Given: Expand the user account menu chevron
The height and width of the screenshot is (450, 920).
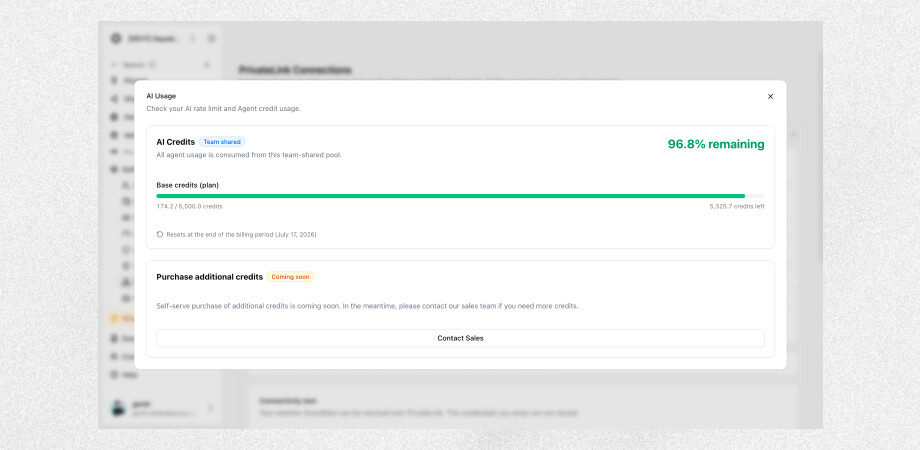Looking at the screenshot, I should pos(211,408).
